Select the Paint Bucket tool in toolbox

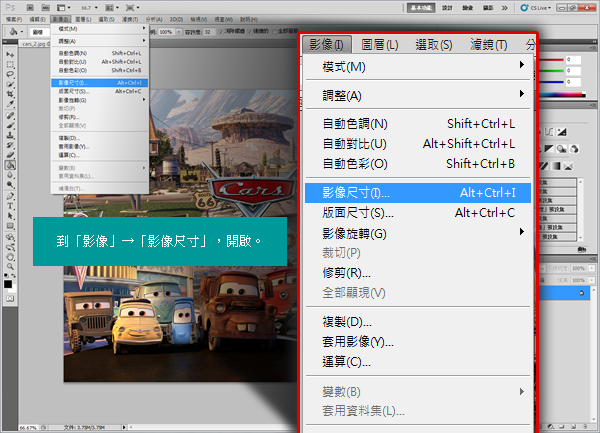point(10,165)
